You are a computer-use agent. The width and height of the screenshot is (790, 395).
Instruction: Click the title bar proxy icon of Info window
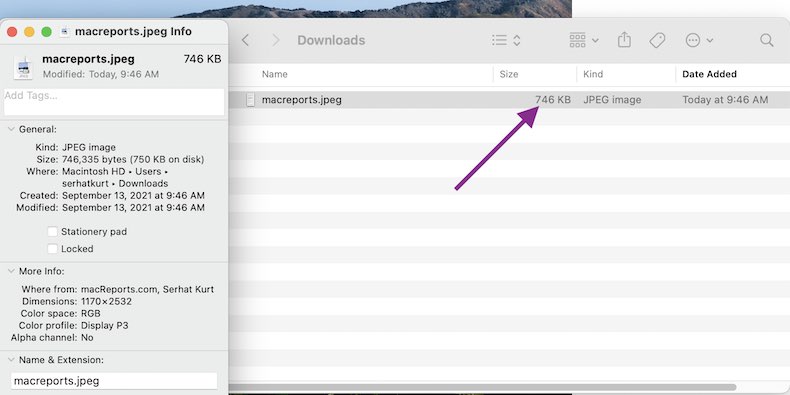point(64,32)
